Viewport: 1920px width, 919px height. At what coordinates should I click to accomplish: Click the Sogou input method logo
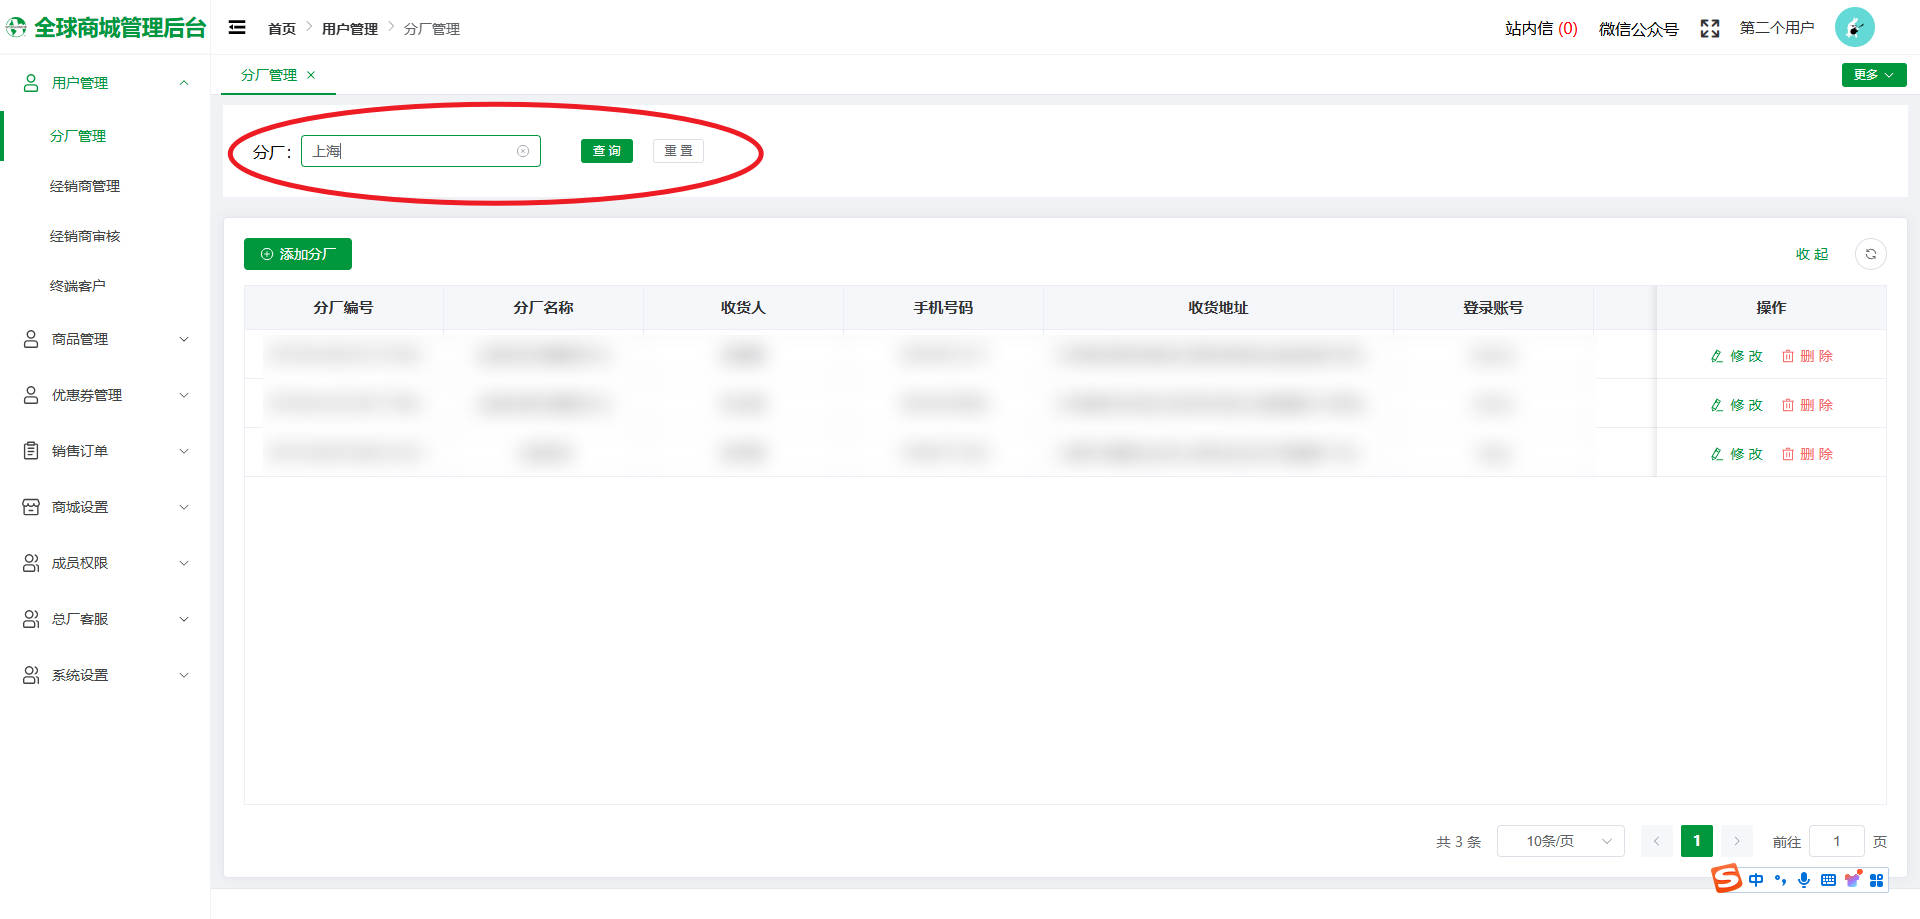1726,879
